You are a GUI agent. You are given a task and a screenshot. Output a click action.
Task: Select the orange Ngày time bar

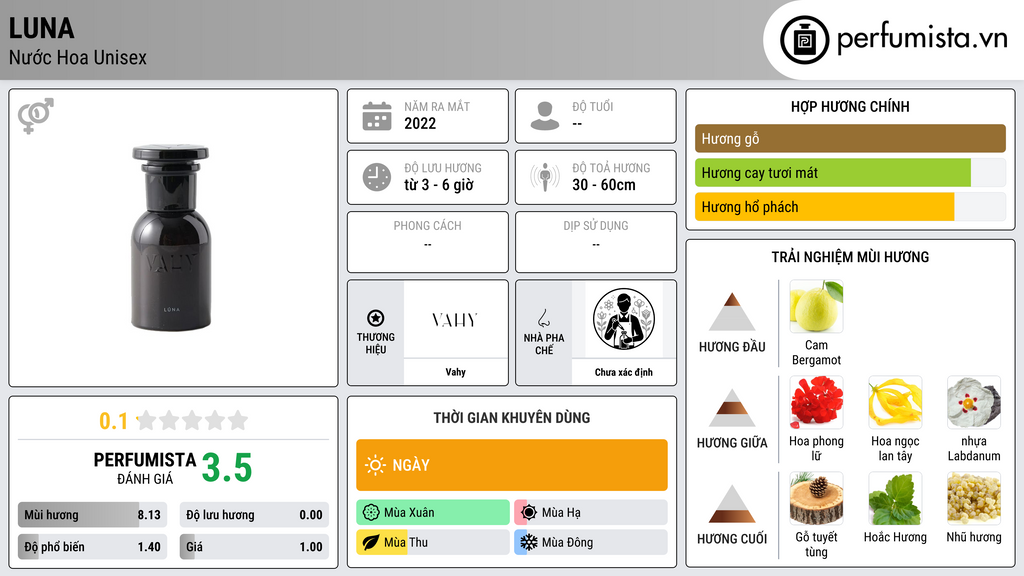[512, 465]
